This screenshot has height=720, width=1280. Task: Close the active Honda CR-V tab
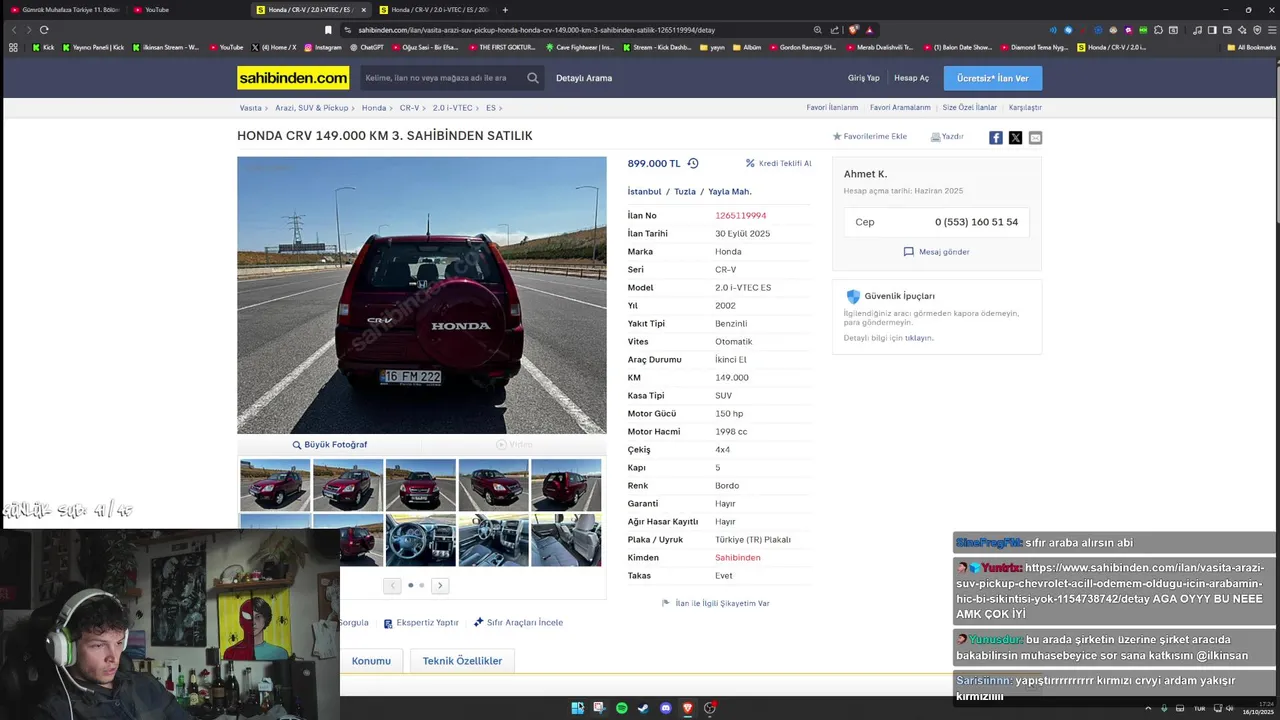click(363, 10)
